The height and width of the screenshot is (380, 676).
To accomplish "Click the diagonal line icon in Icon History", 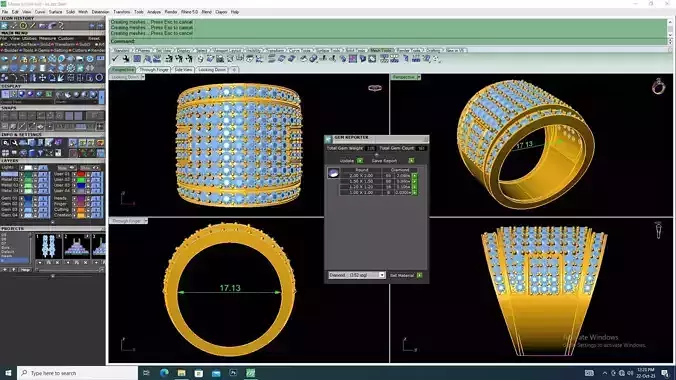I will (x=33, y=26).
